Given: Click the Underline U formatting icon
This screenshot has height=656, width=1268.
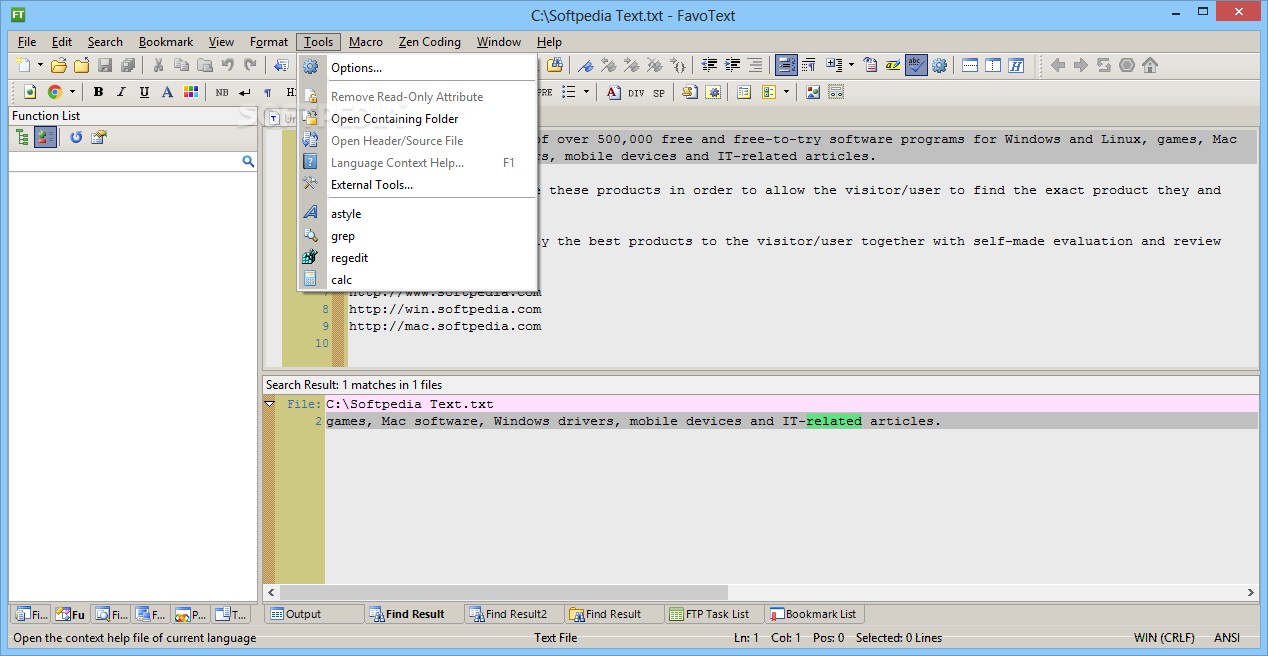Looking at the screenshot, I should (144, 92).
